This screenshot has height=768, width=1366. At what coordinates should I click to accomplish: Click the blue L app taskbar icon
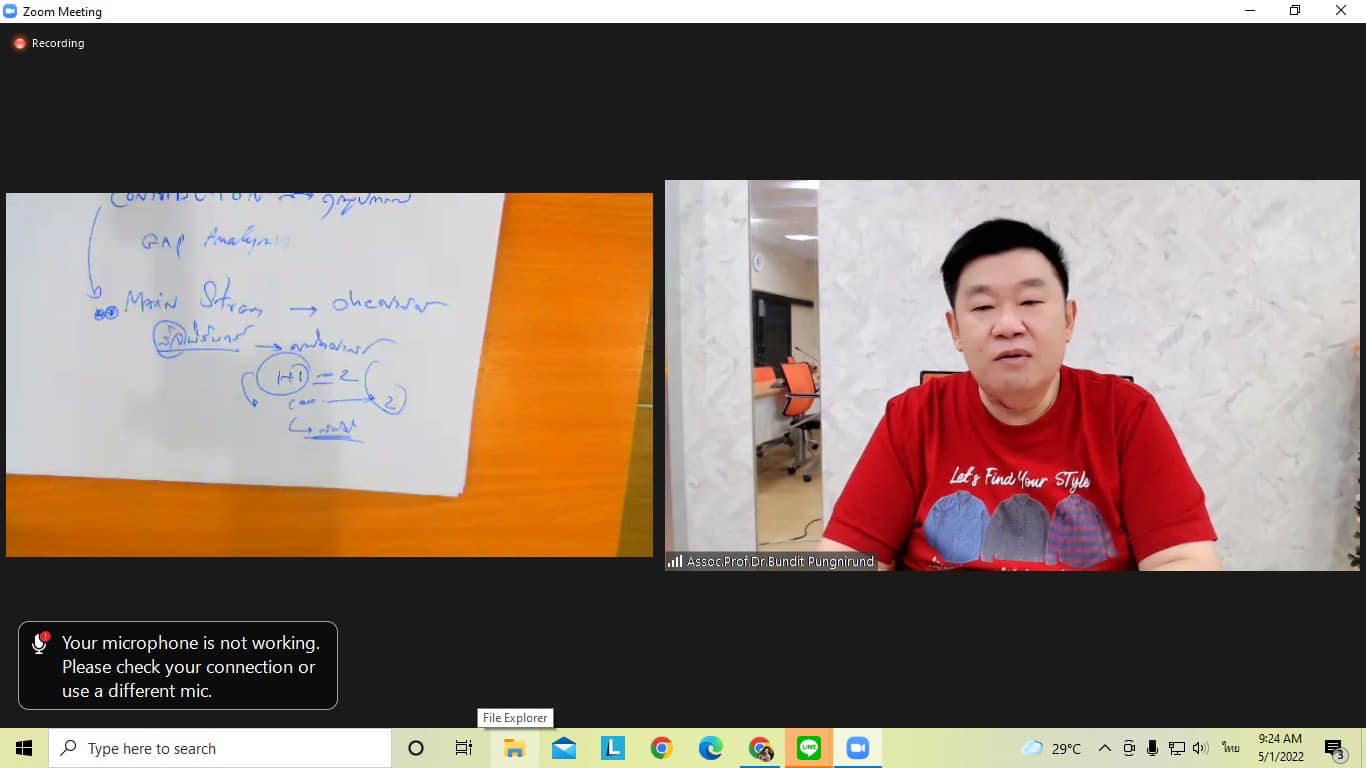point(612,748)
